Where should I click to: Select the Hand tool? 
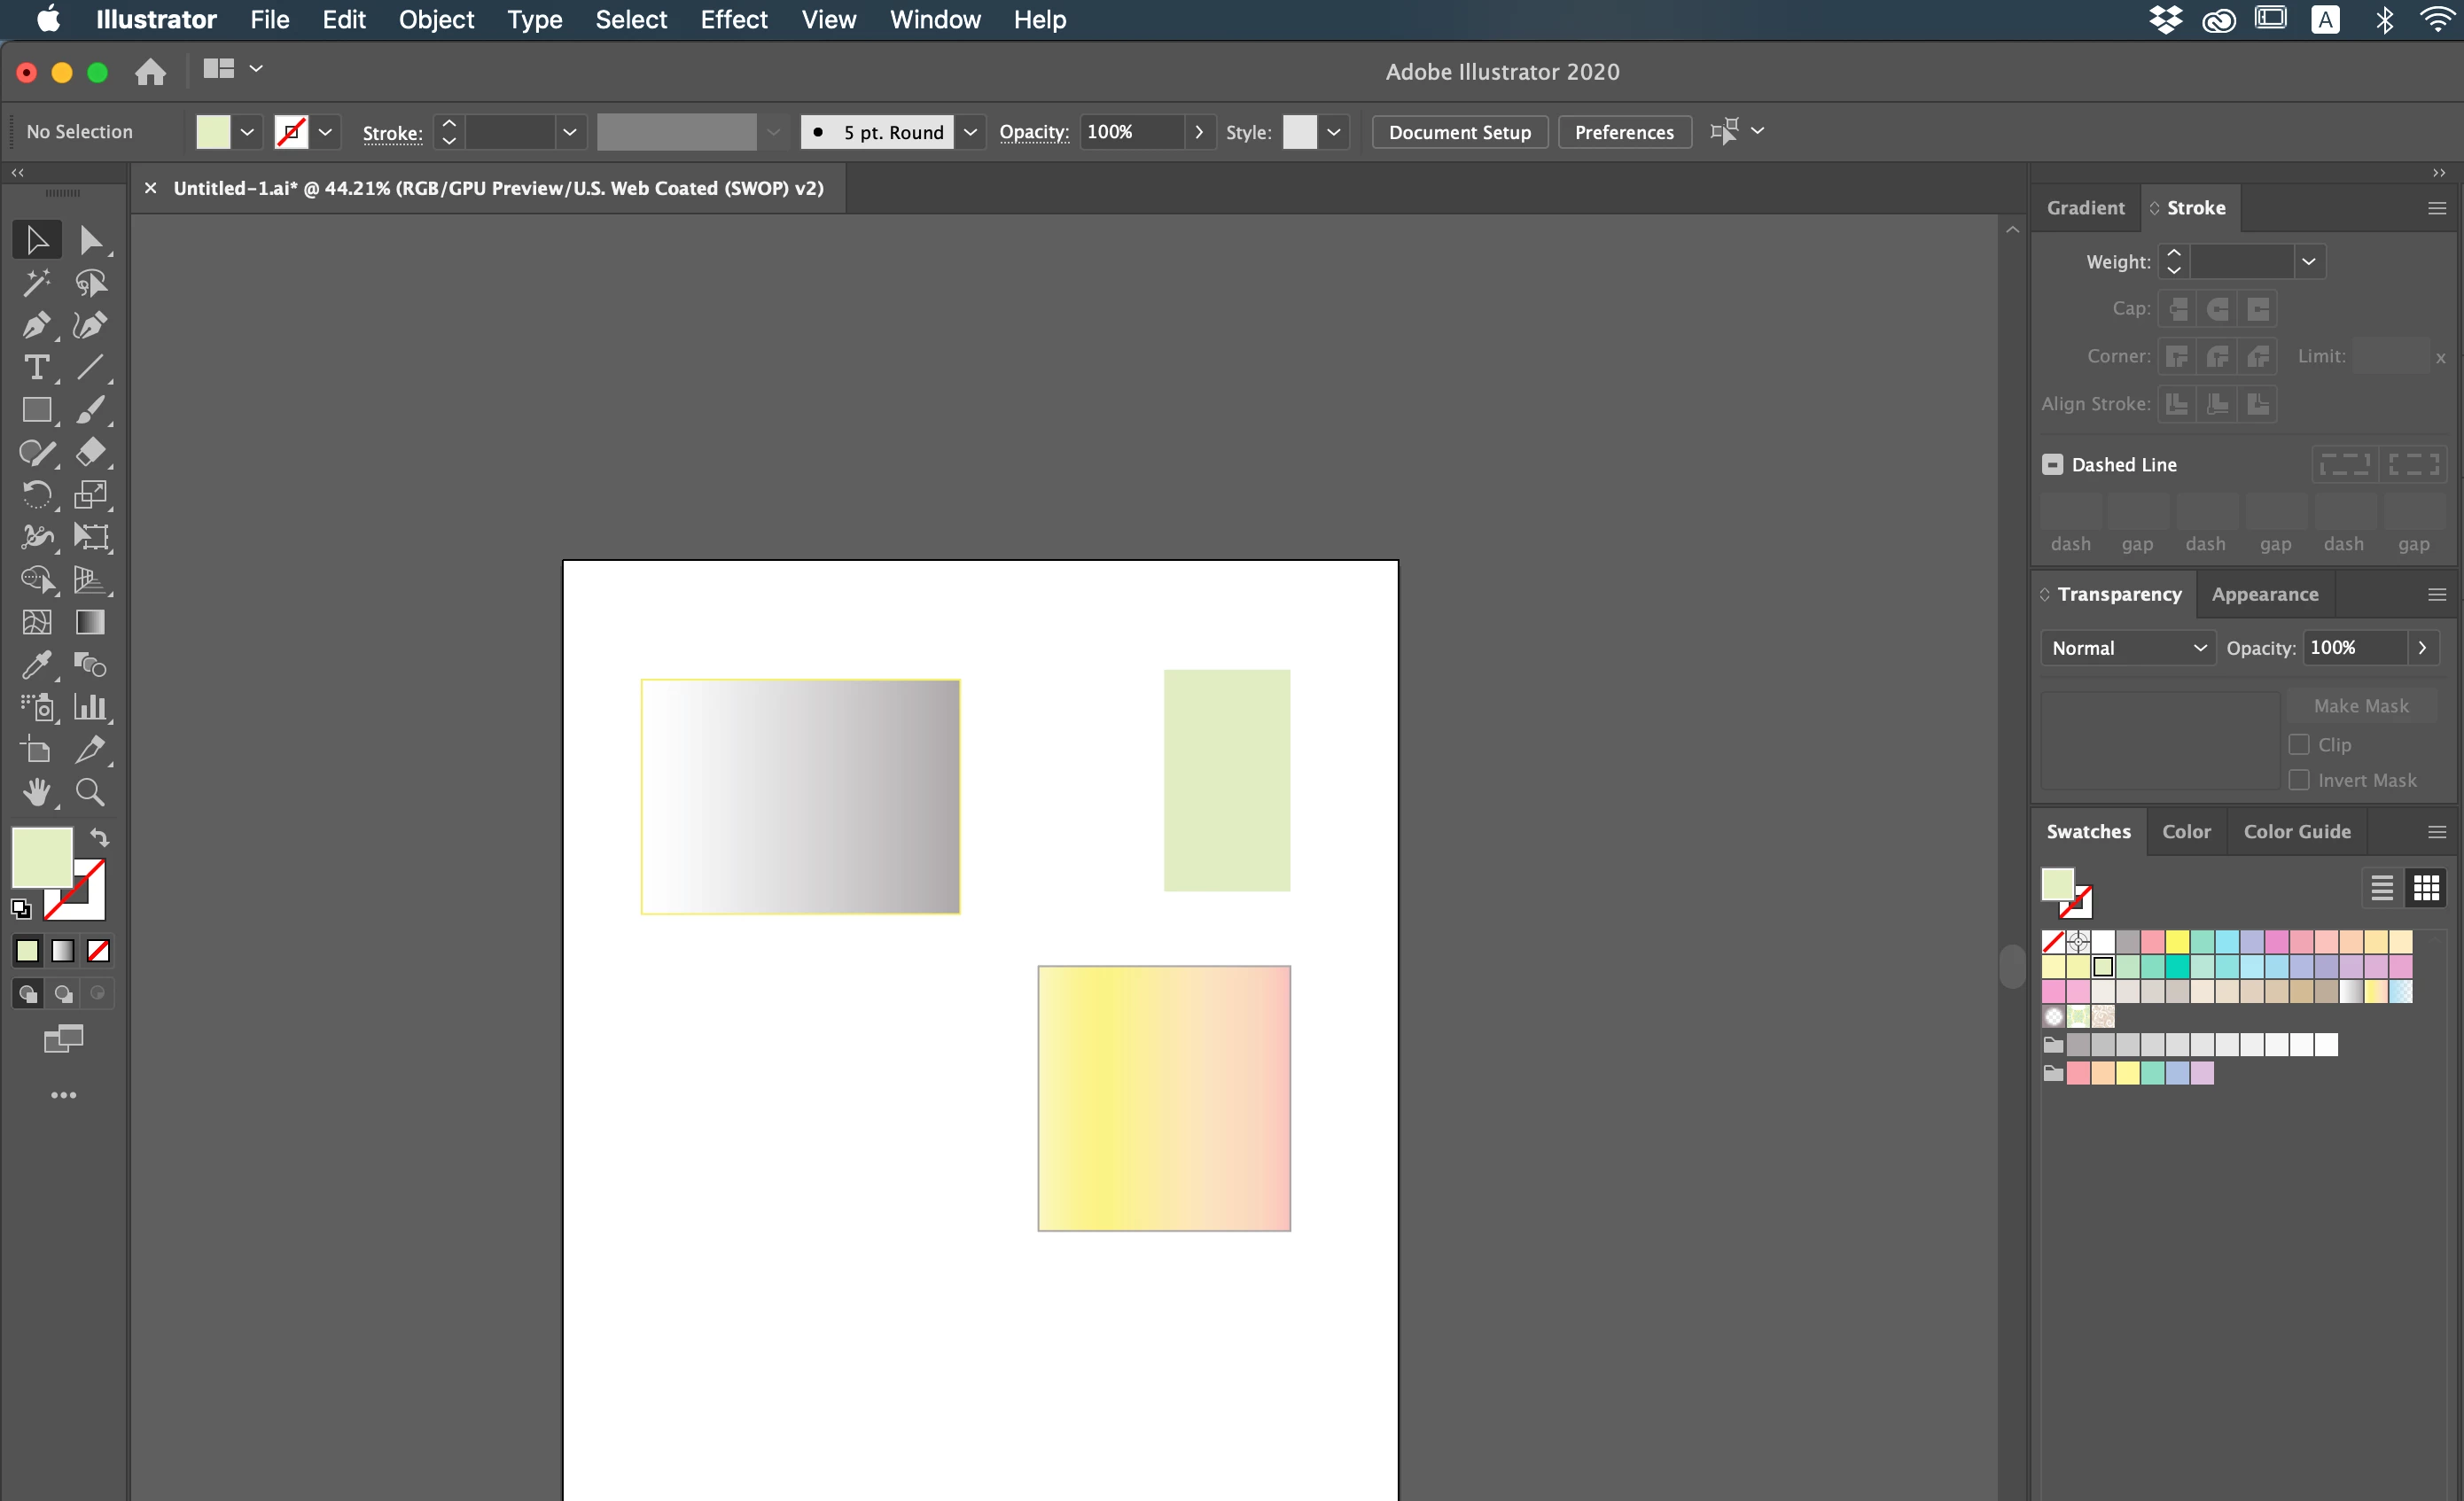36,792
